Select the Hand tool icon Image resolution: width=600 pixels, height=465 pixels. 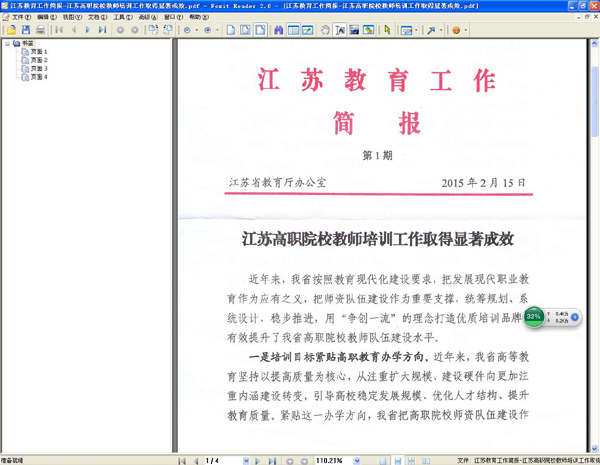coord(325,30)
